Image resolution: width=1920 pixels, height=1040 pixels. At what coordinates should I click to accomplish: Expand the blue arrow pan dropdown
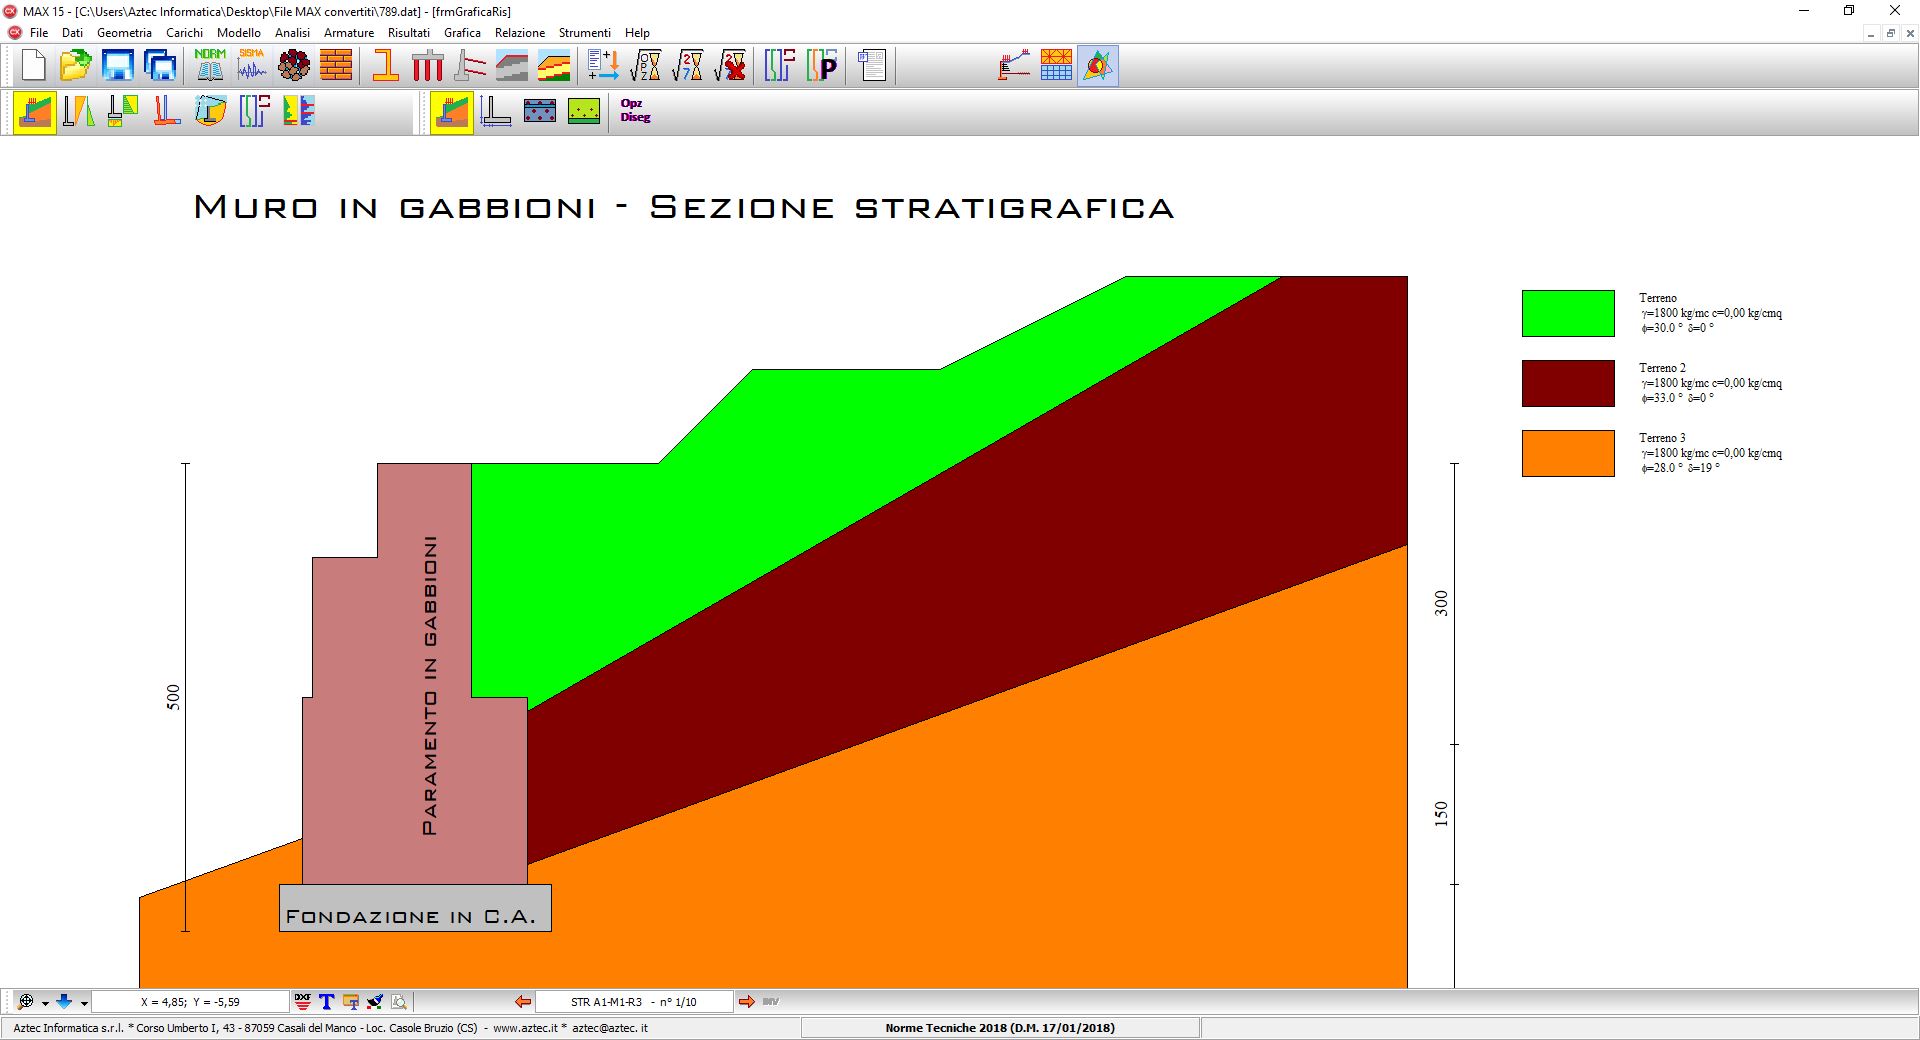point(84,1002)
